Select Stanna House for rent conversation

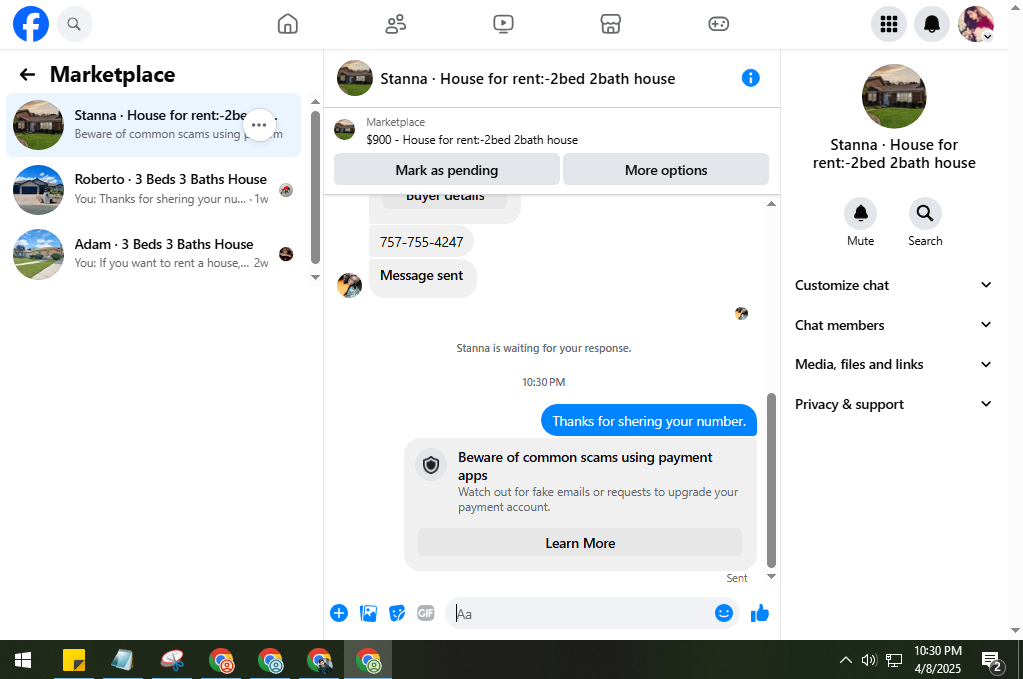point(154,125)
